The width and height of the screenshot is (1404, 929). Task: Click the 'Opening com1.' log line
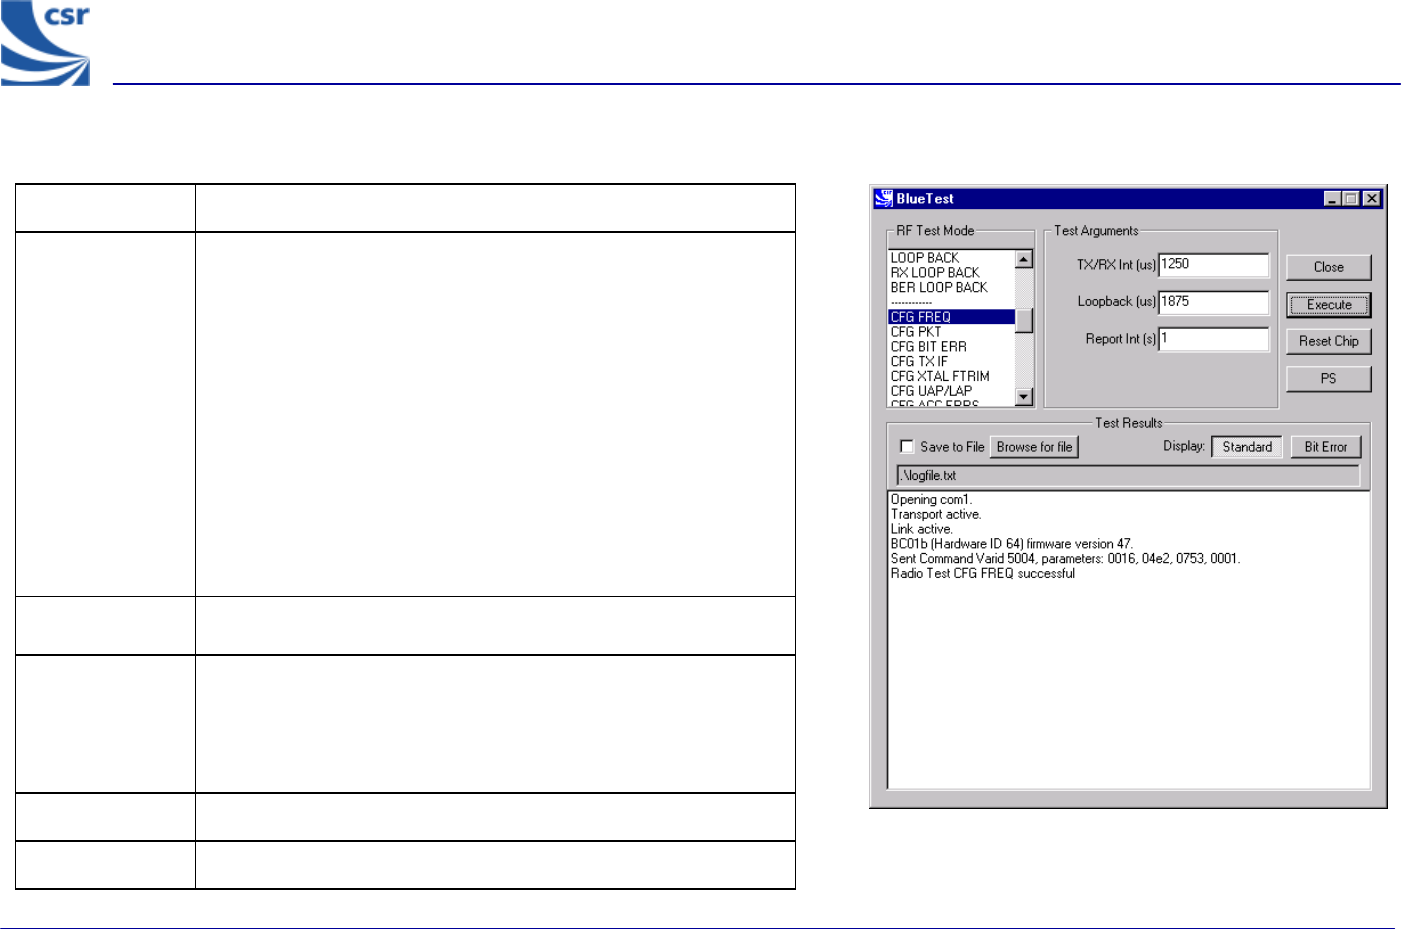pos(931,500)
